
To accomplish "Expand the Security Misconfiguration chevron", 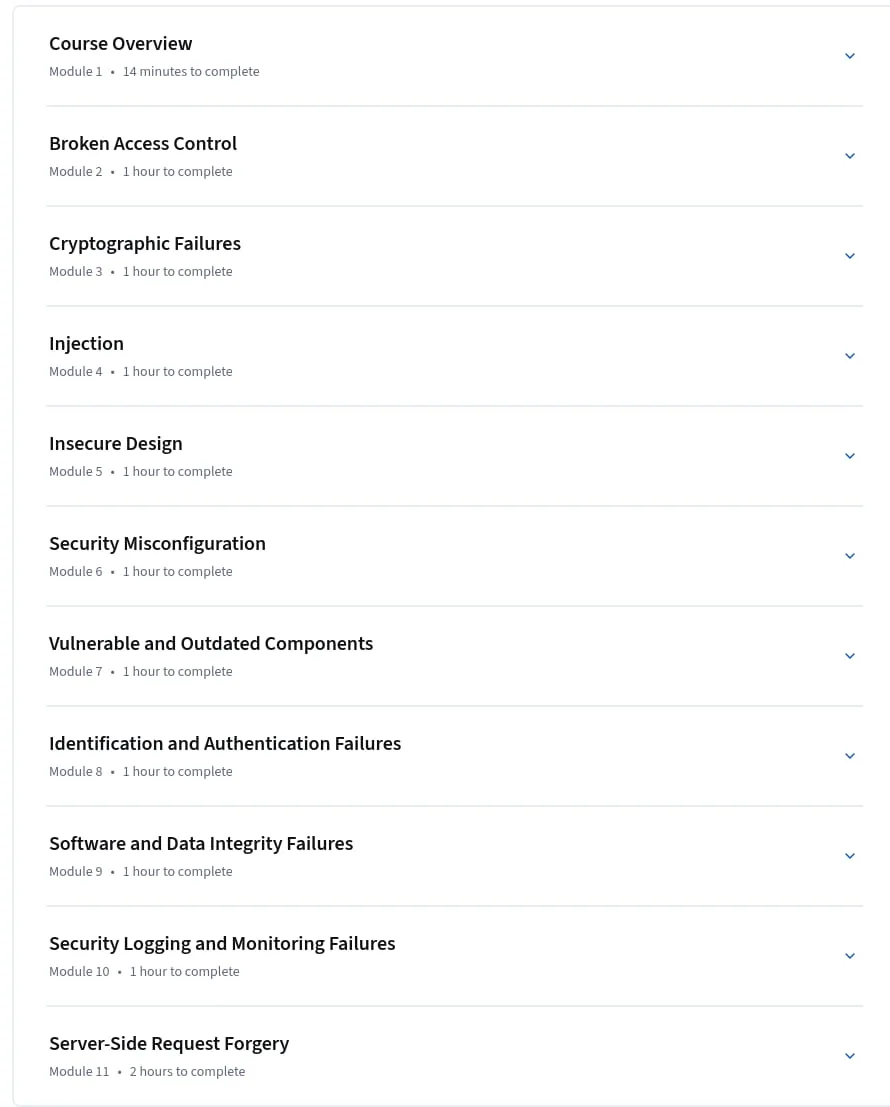I will 850,556.
